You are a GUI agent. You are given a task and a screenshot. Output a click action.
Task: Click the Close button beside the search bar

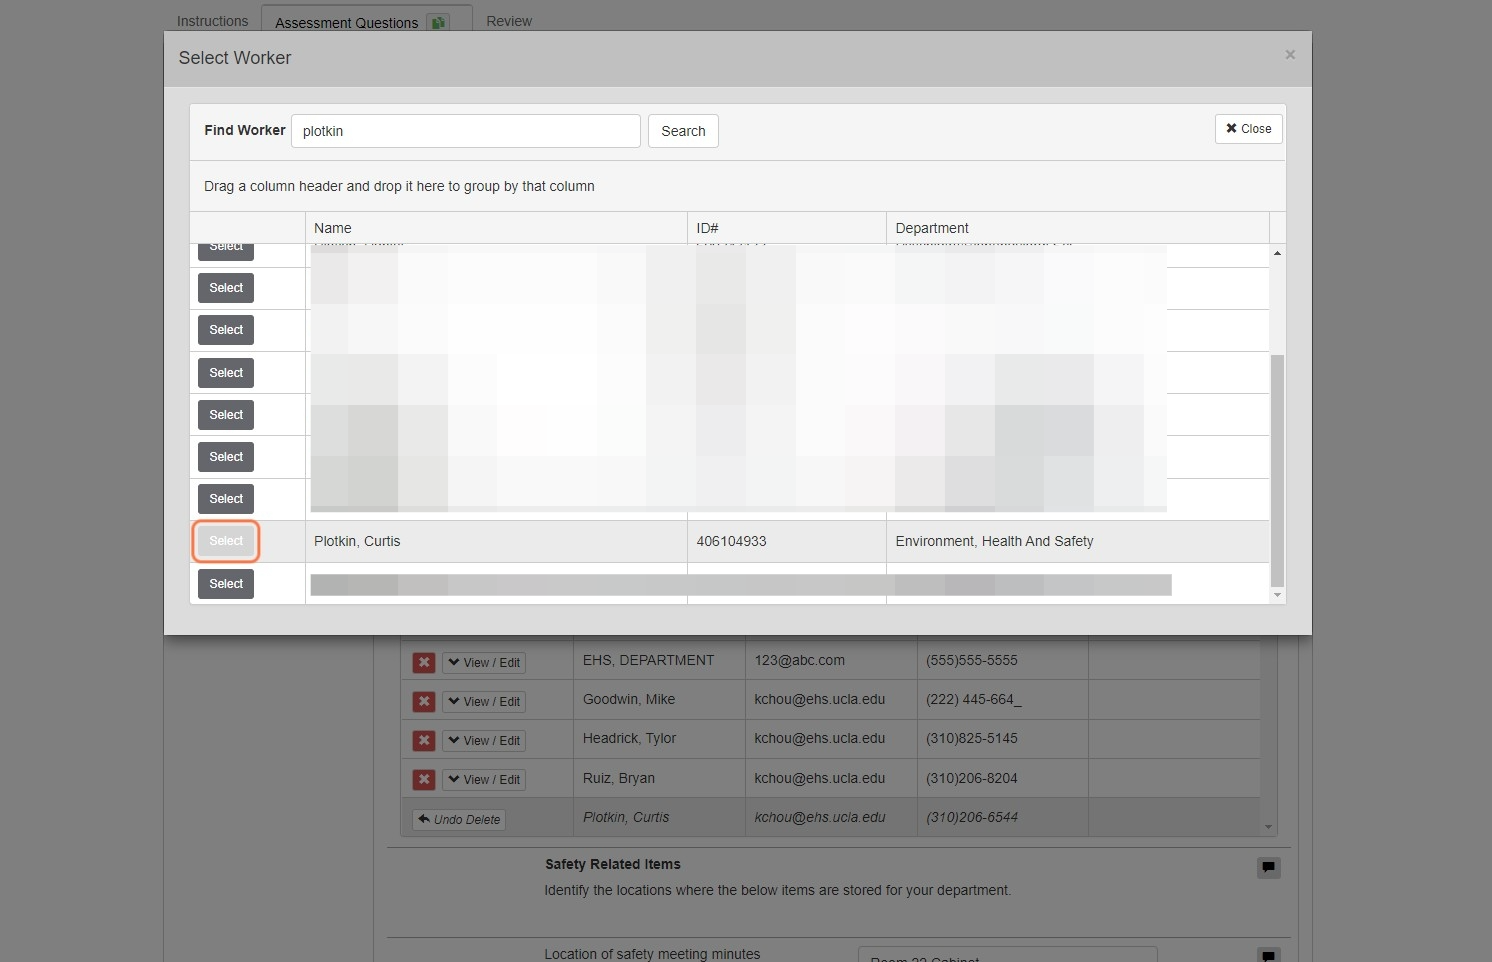coord(1248,129)
